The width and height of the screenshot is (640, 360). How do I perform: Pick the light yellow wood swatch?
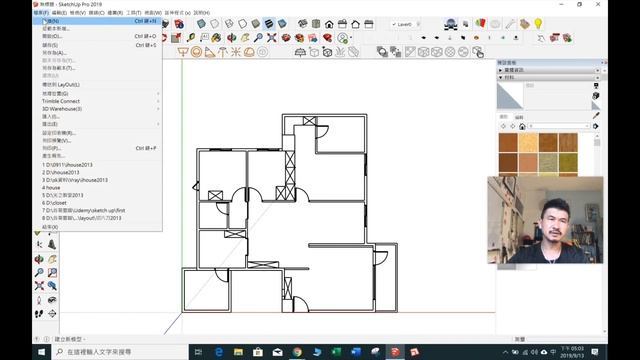[528, 142]
